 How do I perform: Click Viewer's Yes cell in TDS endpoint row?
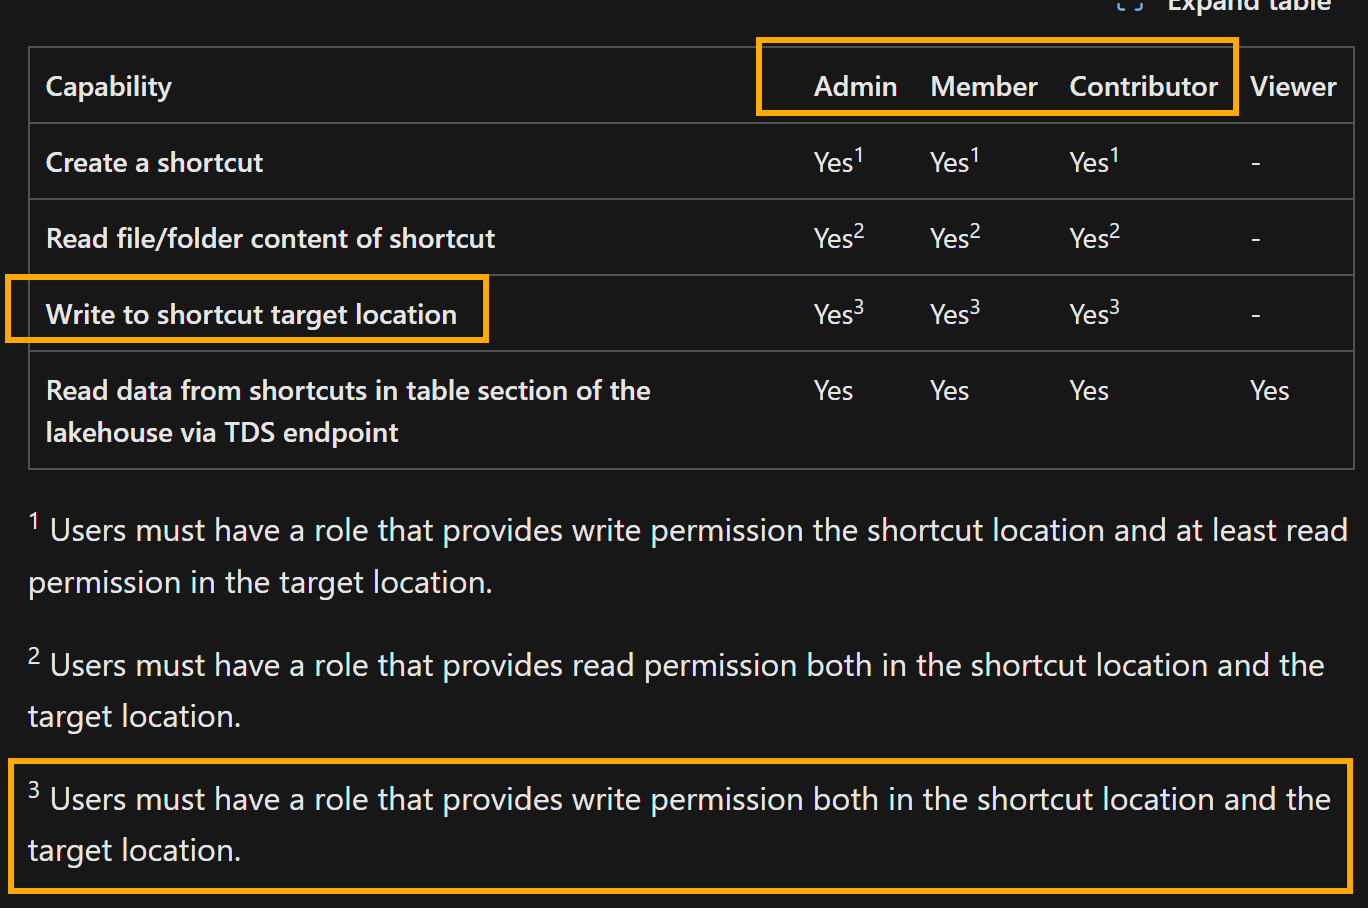pos(1269,391)
